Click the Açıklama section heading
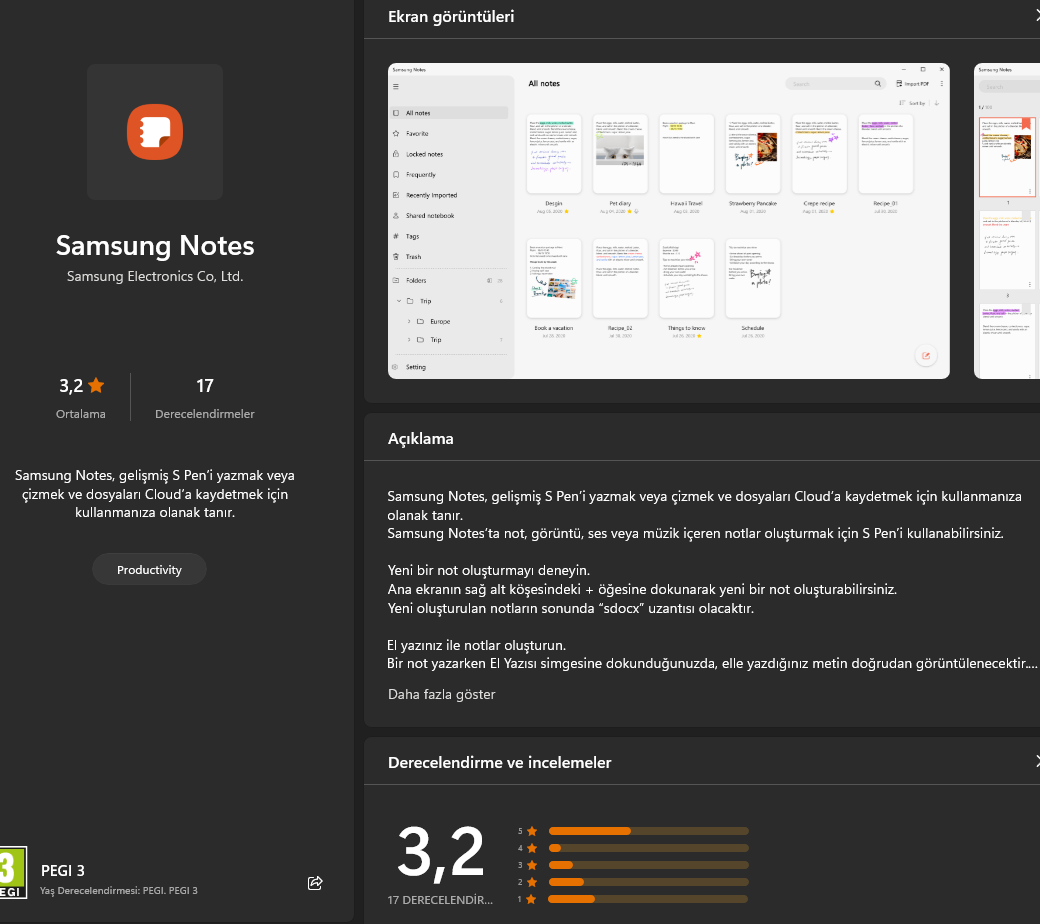This screenshot has width=1040, height=924. [x=421, y=438]
